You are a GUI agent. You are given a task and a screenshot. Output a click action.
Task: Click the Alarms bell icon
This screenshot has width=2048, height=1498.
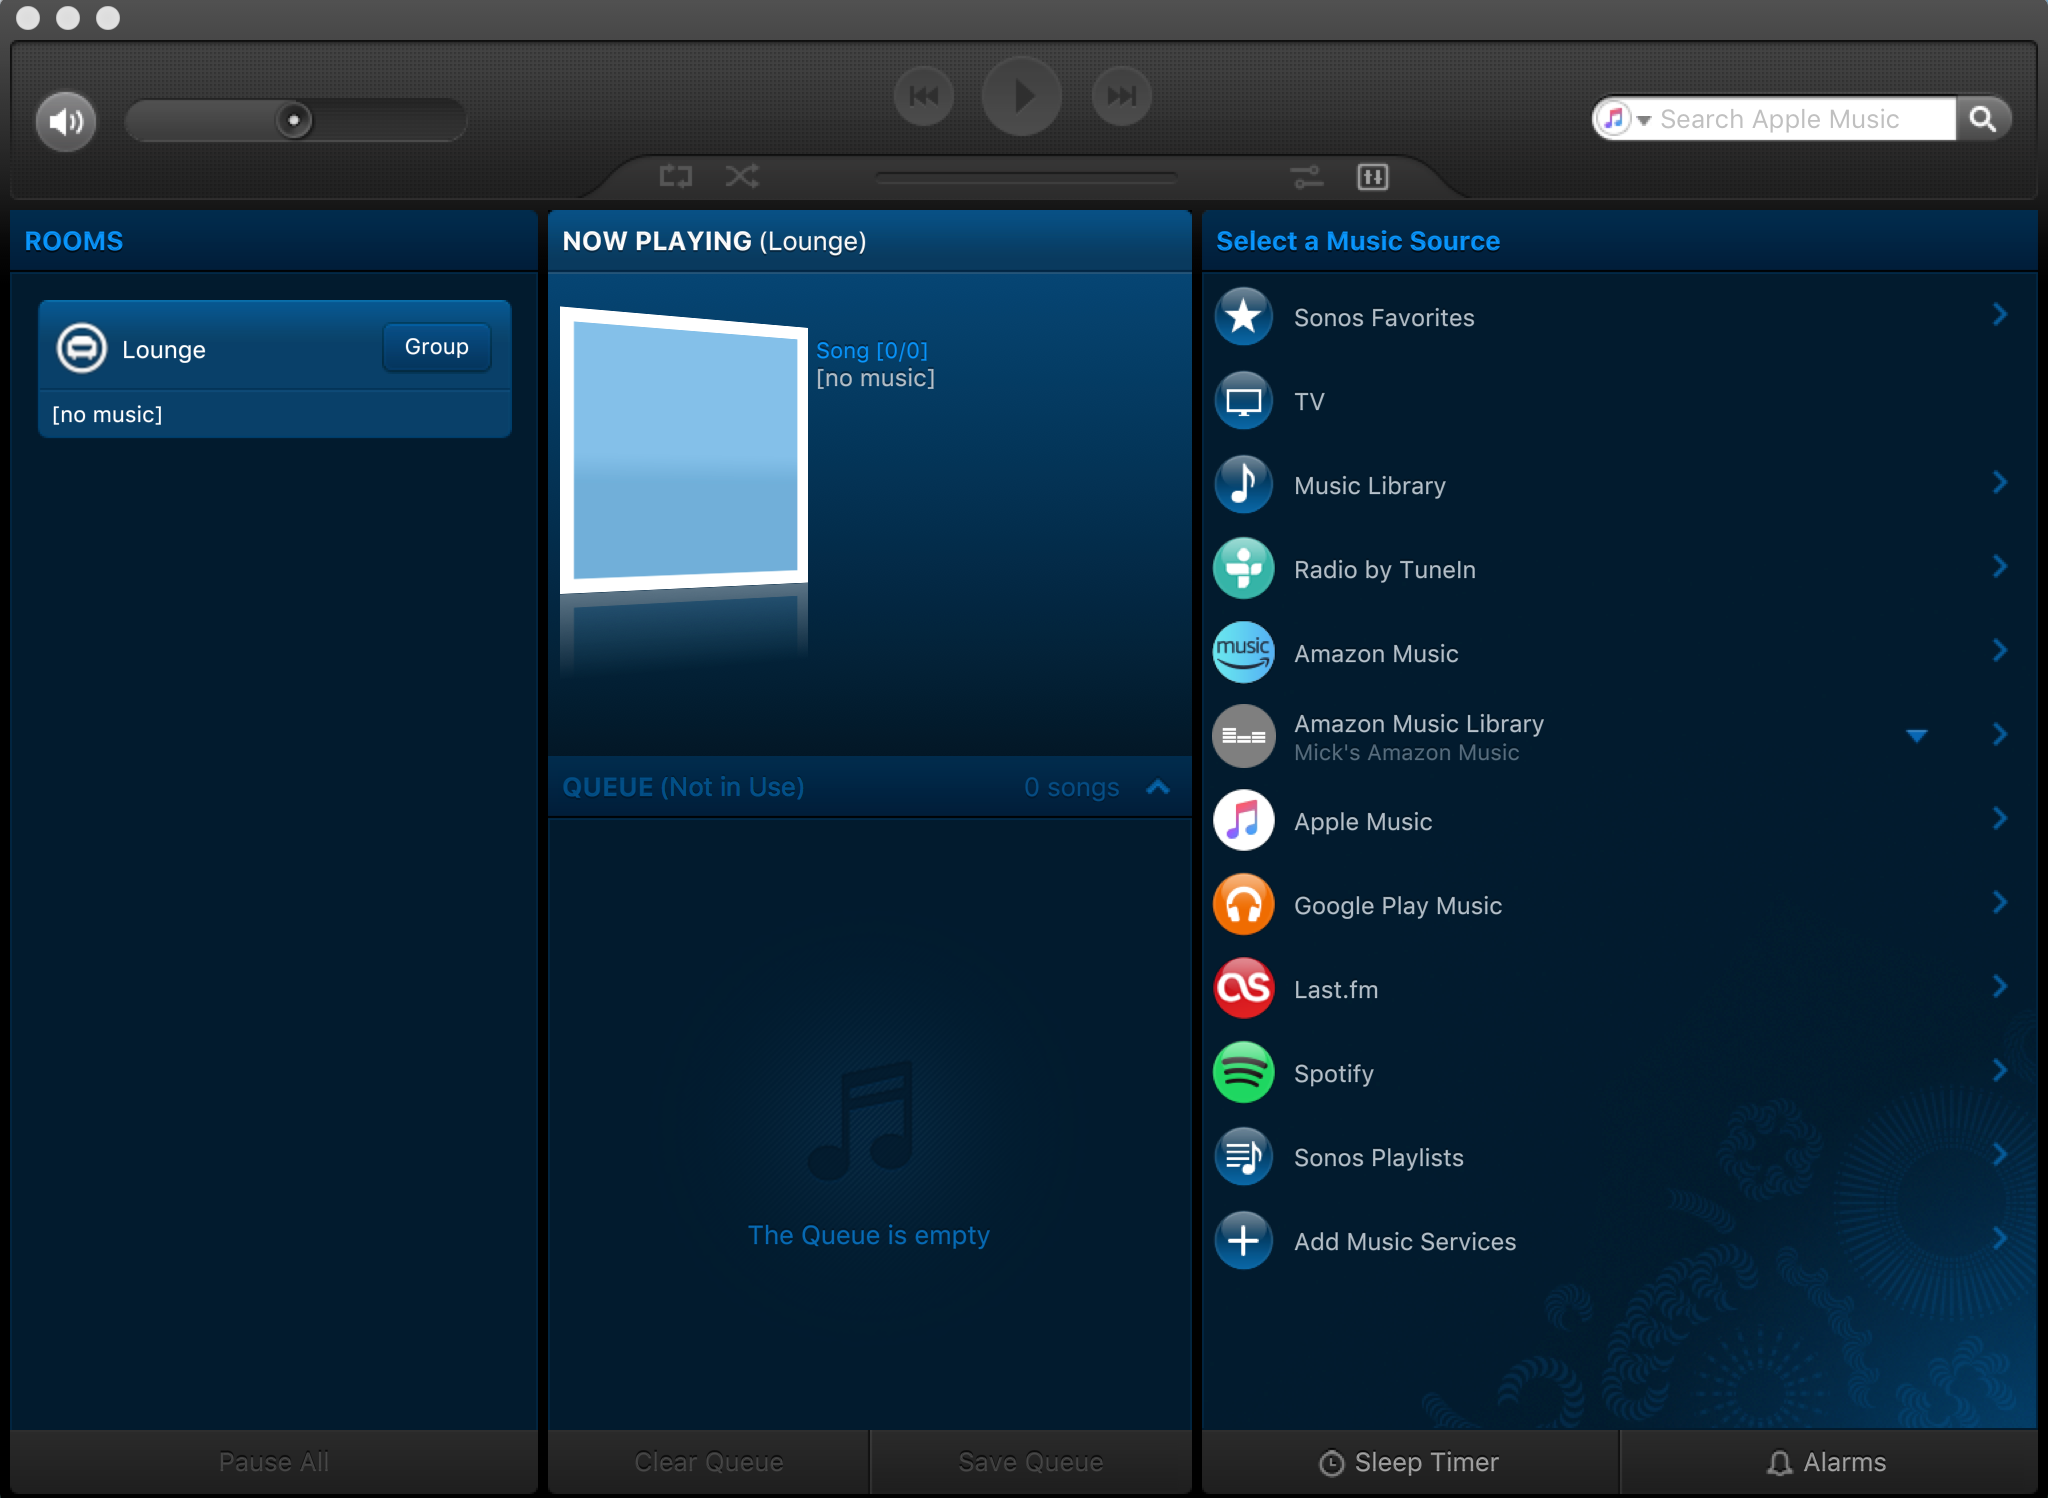1779,1463
